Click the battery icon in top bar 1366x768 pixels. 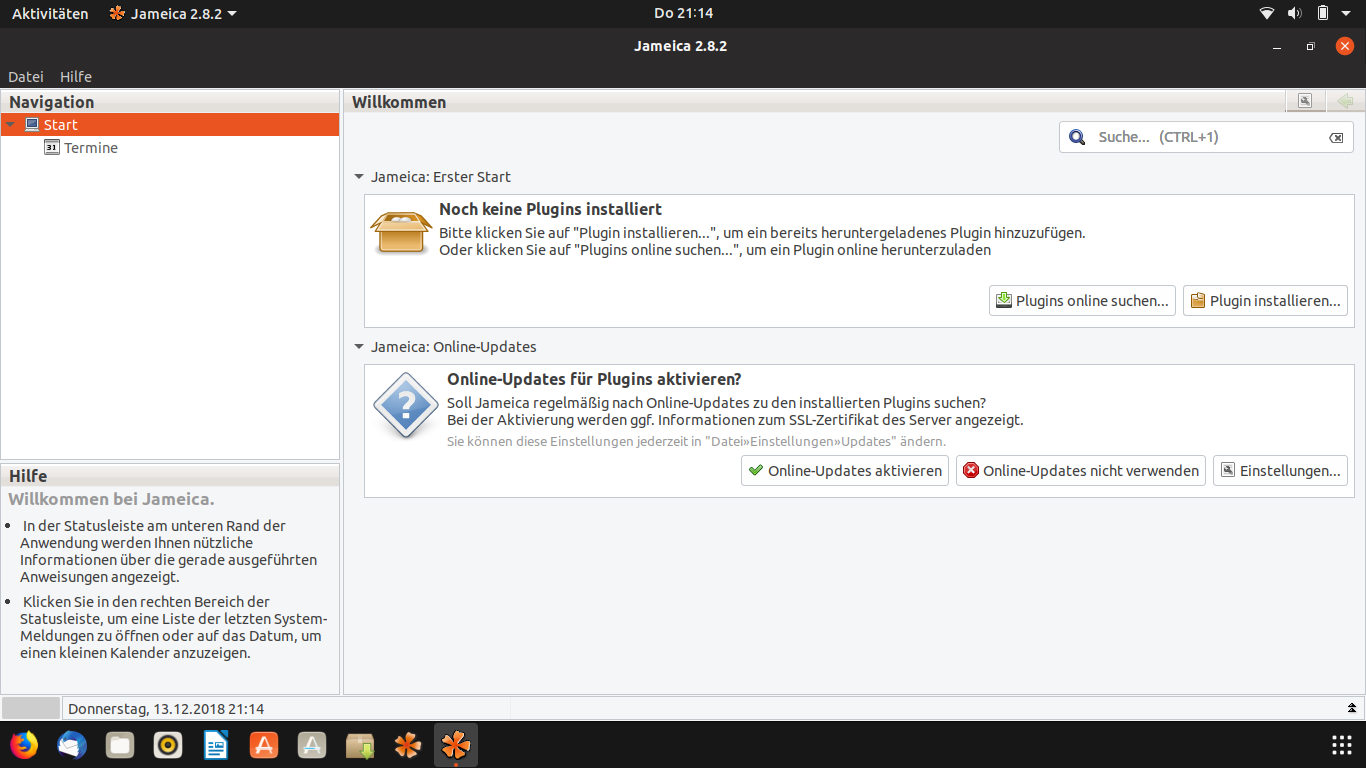[1323, 13]
